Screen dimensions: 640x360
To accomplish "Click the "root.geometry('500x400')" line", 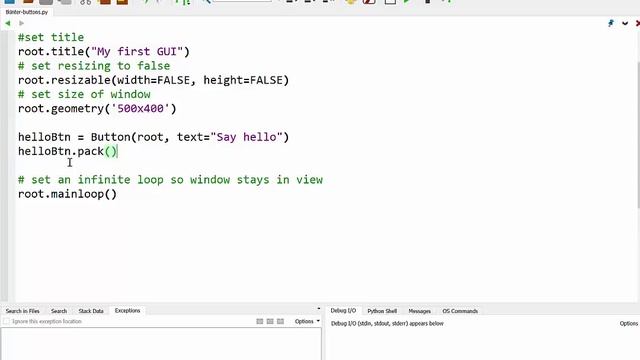I will [97, 109].
